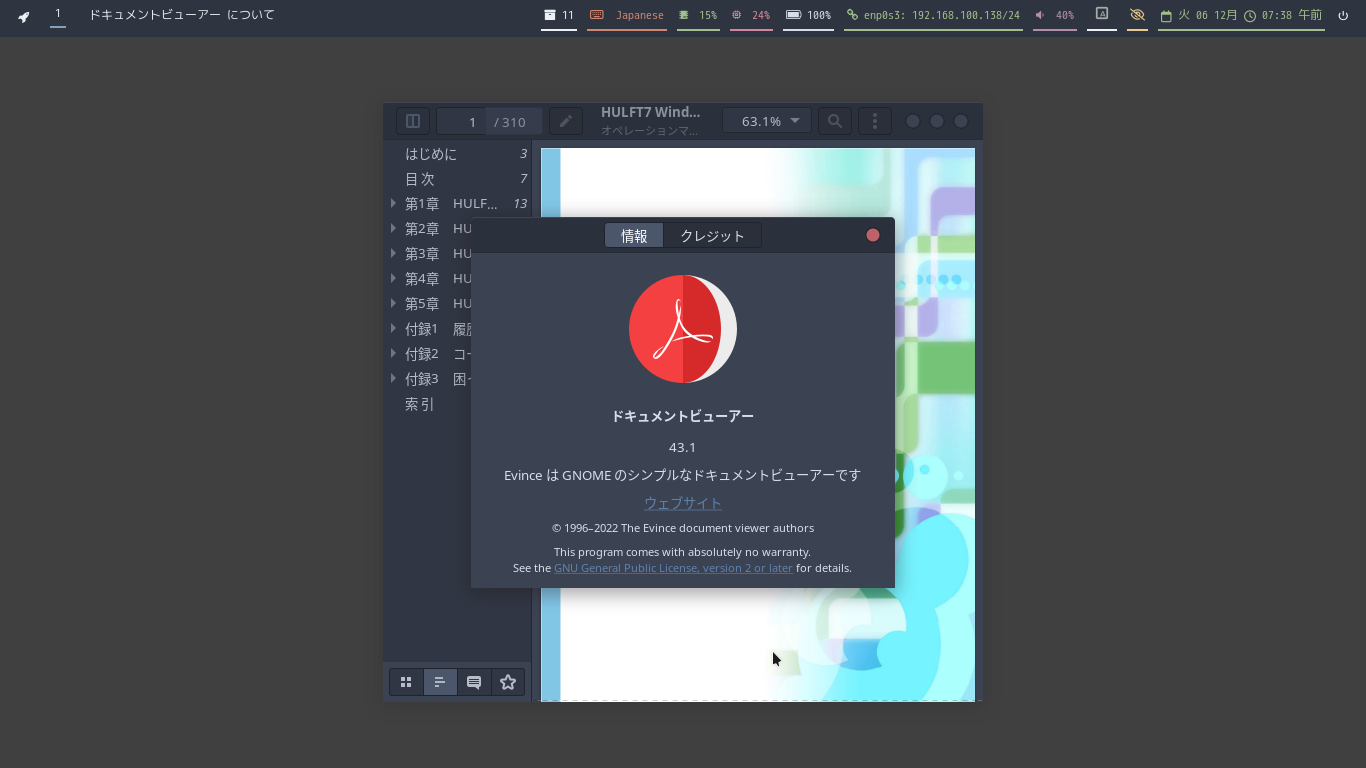Viewport: 1366px width, 768px height.
Task: Expand 第3章 outline entry
Action: point(394,253)
